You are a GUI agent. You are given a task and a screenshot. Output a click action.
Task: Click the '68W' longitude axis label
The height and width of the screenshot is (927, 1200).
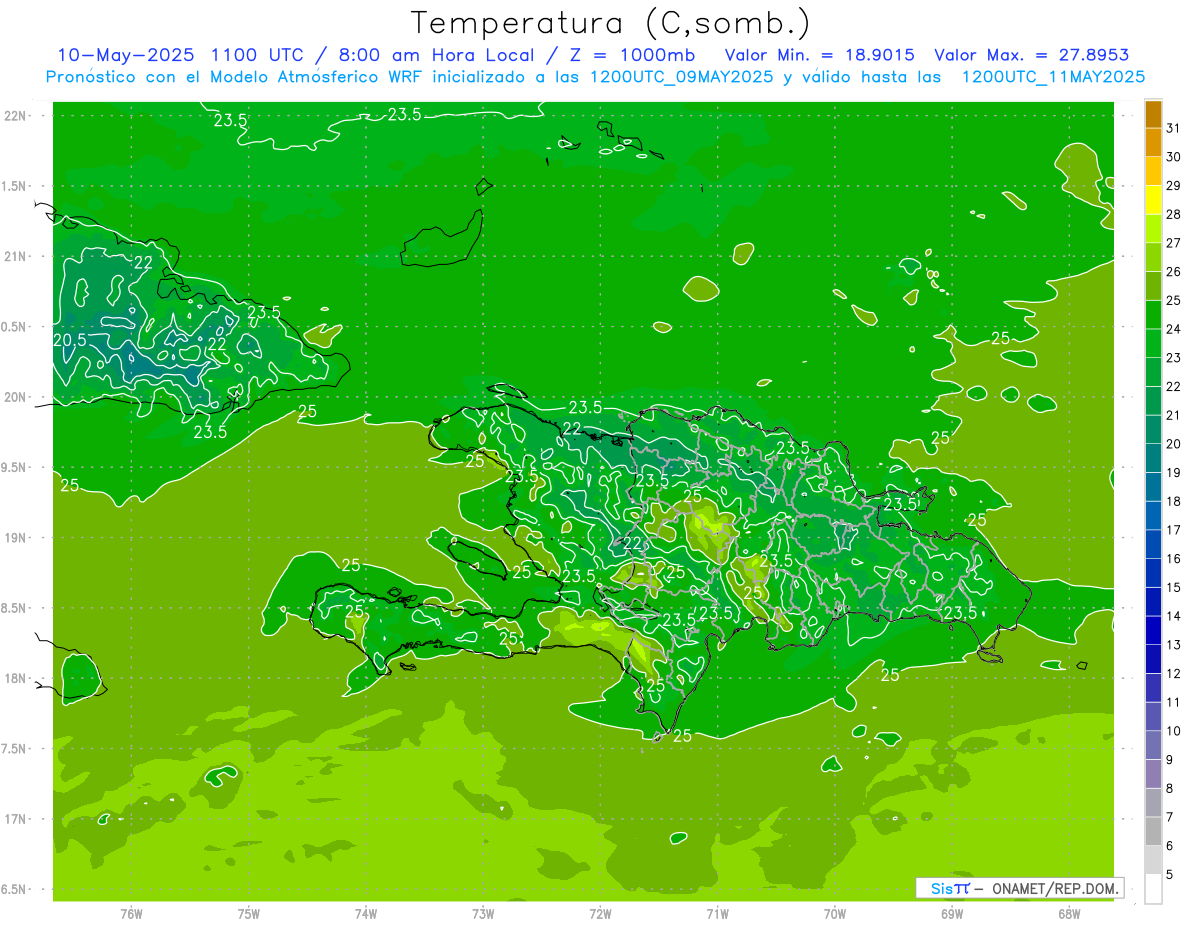pyautogui.click(x=1069, y=914)
